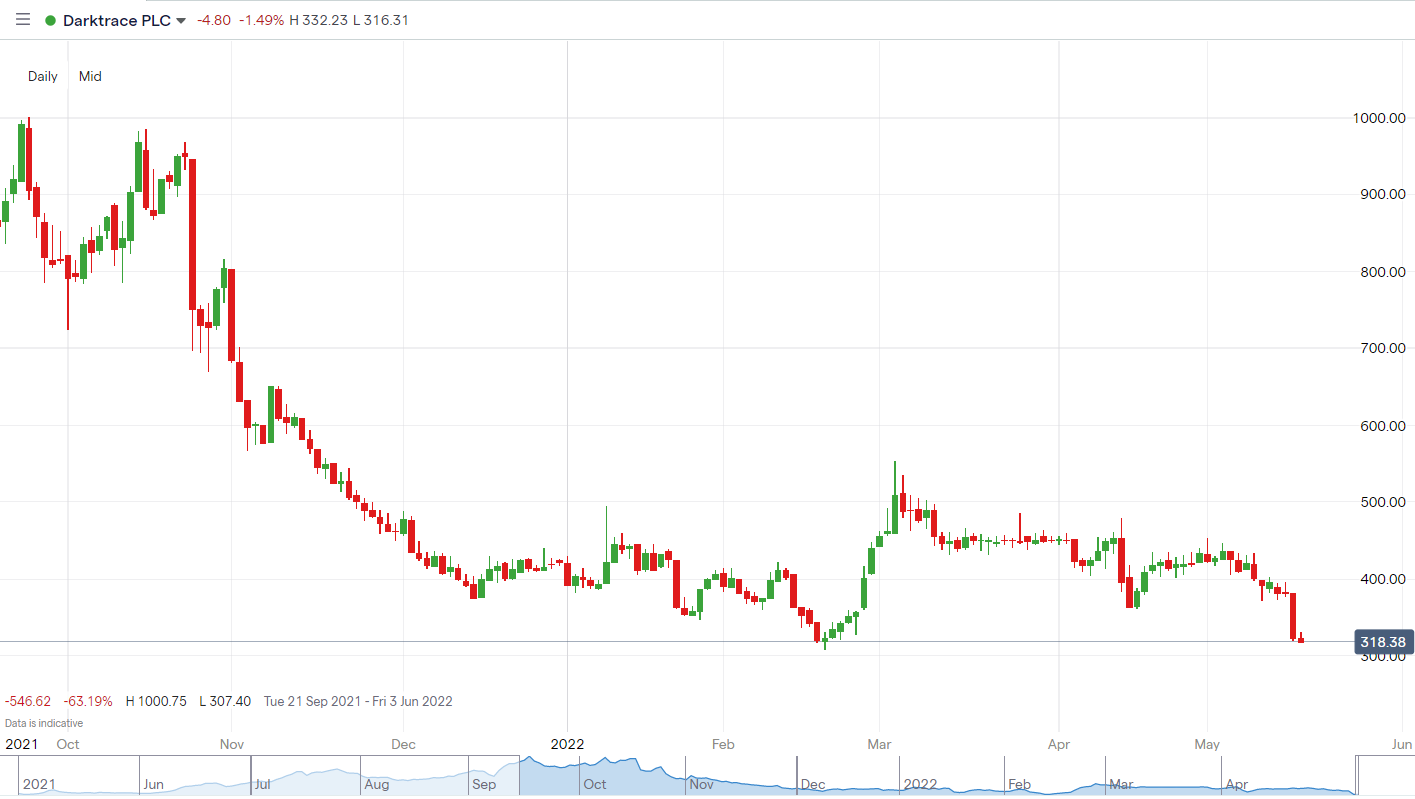The width and height of the screenshot is (1415, 799).
Task: Select the 2022 label on the main time axis
Action: point(568,744)
